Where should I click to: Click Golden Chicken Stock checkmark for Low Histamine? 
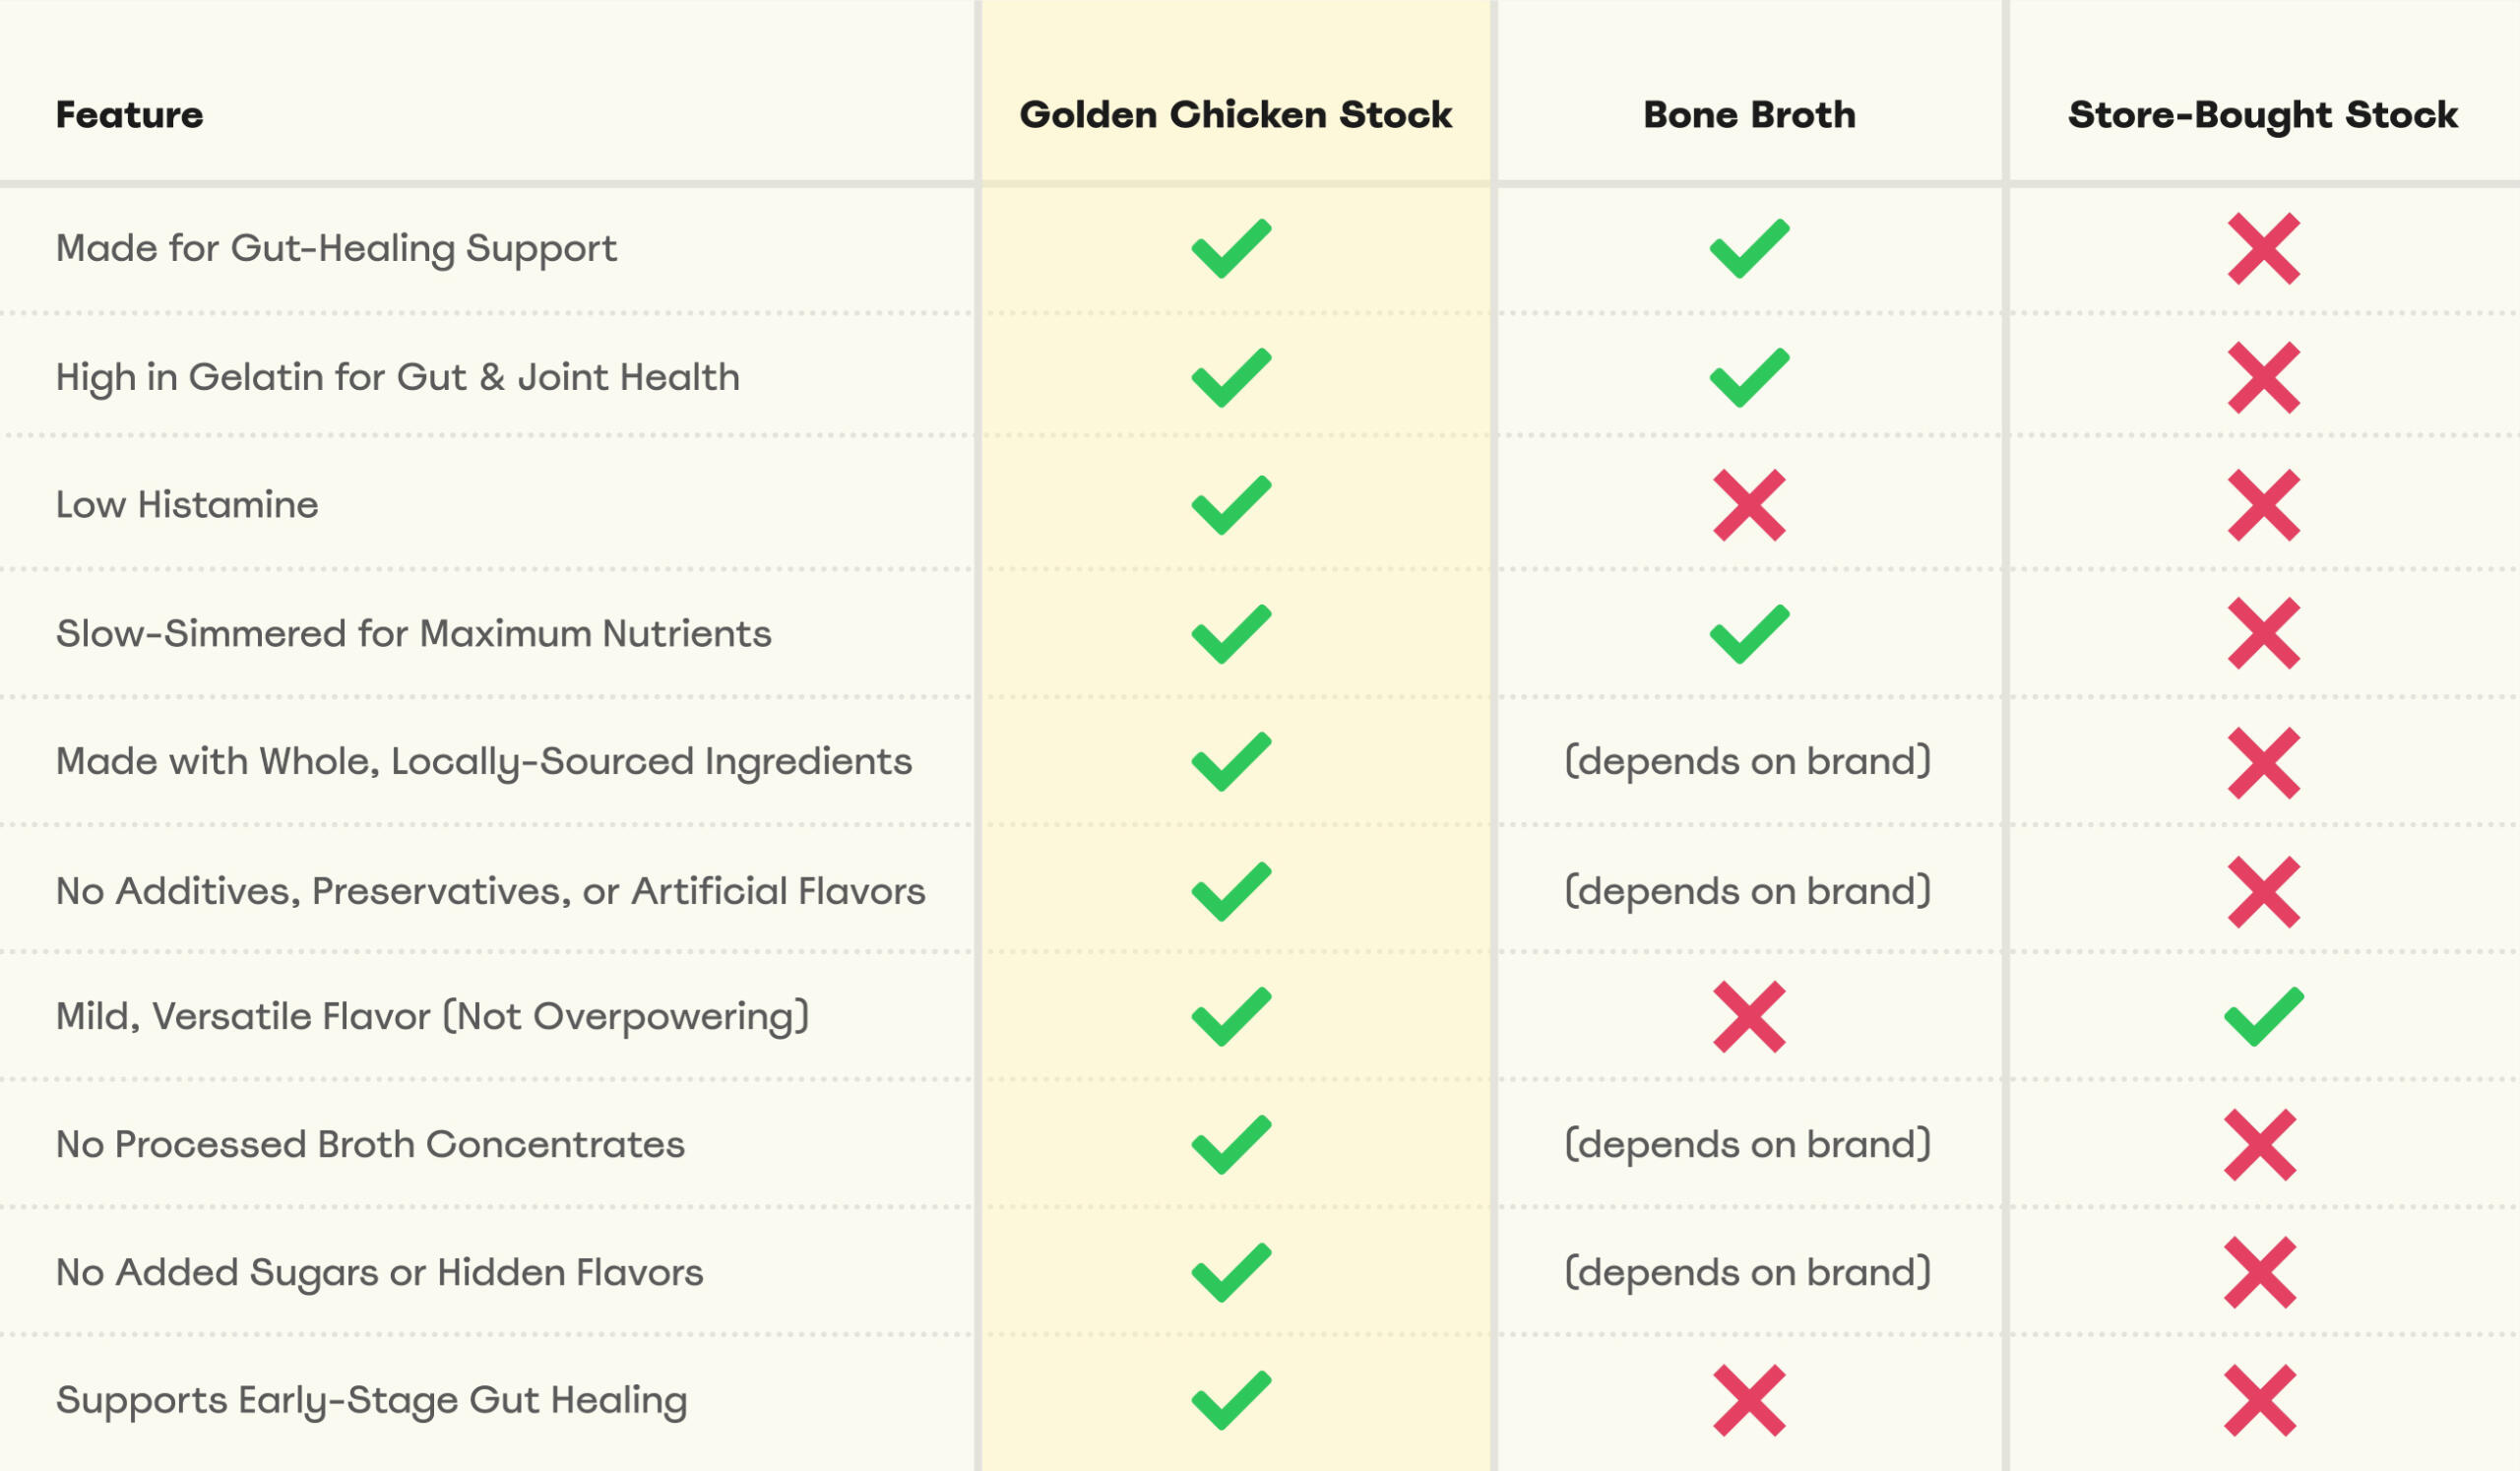1231,505
